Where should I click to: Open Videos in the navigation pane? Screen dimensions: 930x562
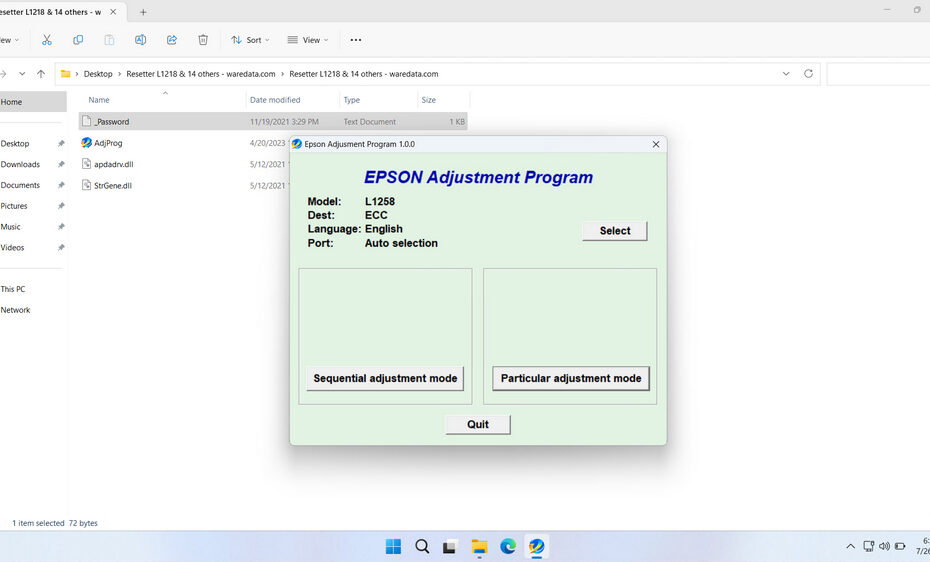point(12,247)
